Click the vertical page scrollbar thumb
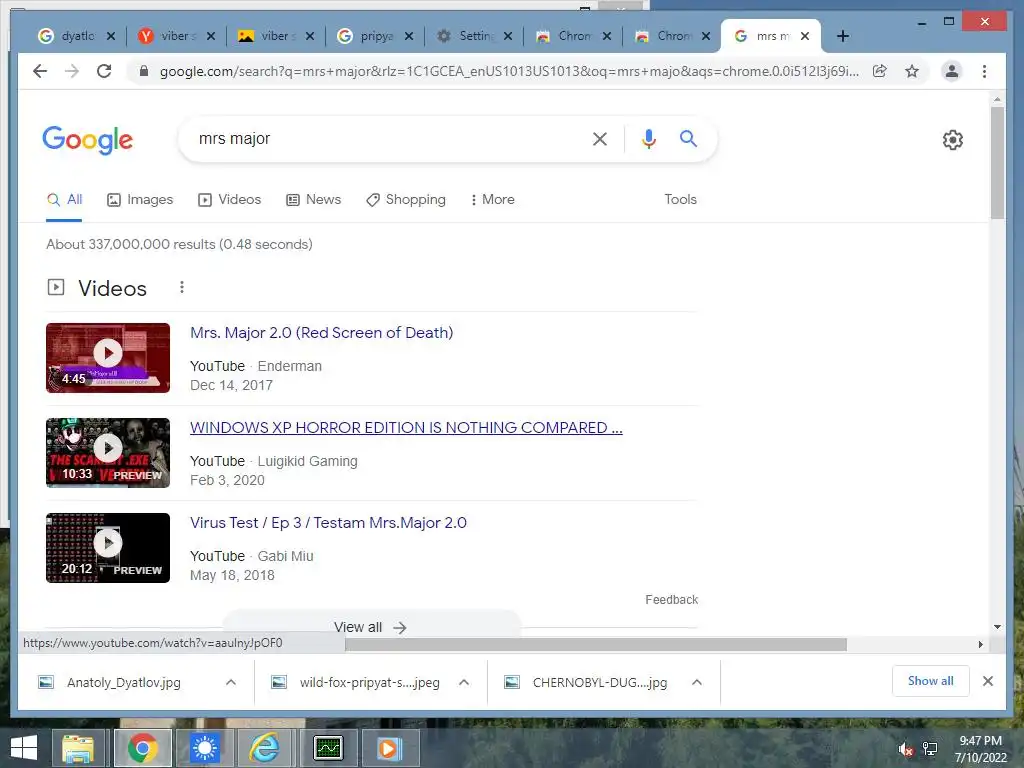 pyautogui.click(x=997, y=163)
